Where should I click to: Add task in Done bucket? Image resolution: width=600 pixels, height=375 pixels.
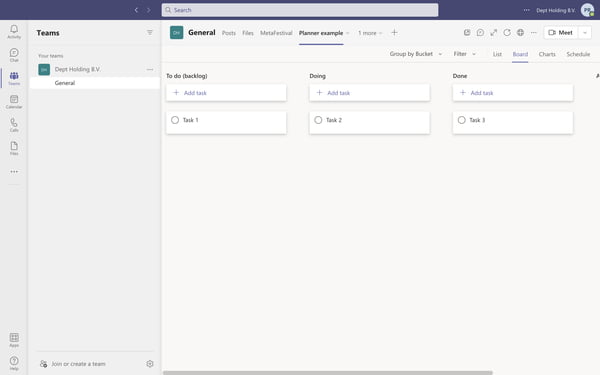pos(513,93)
